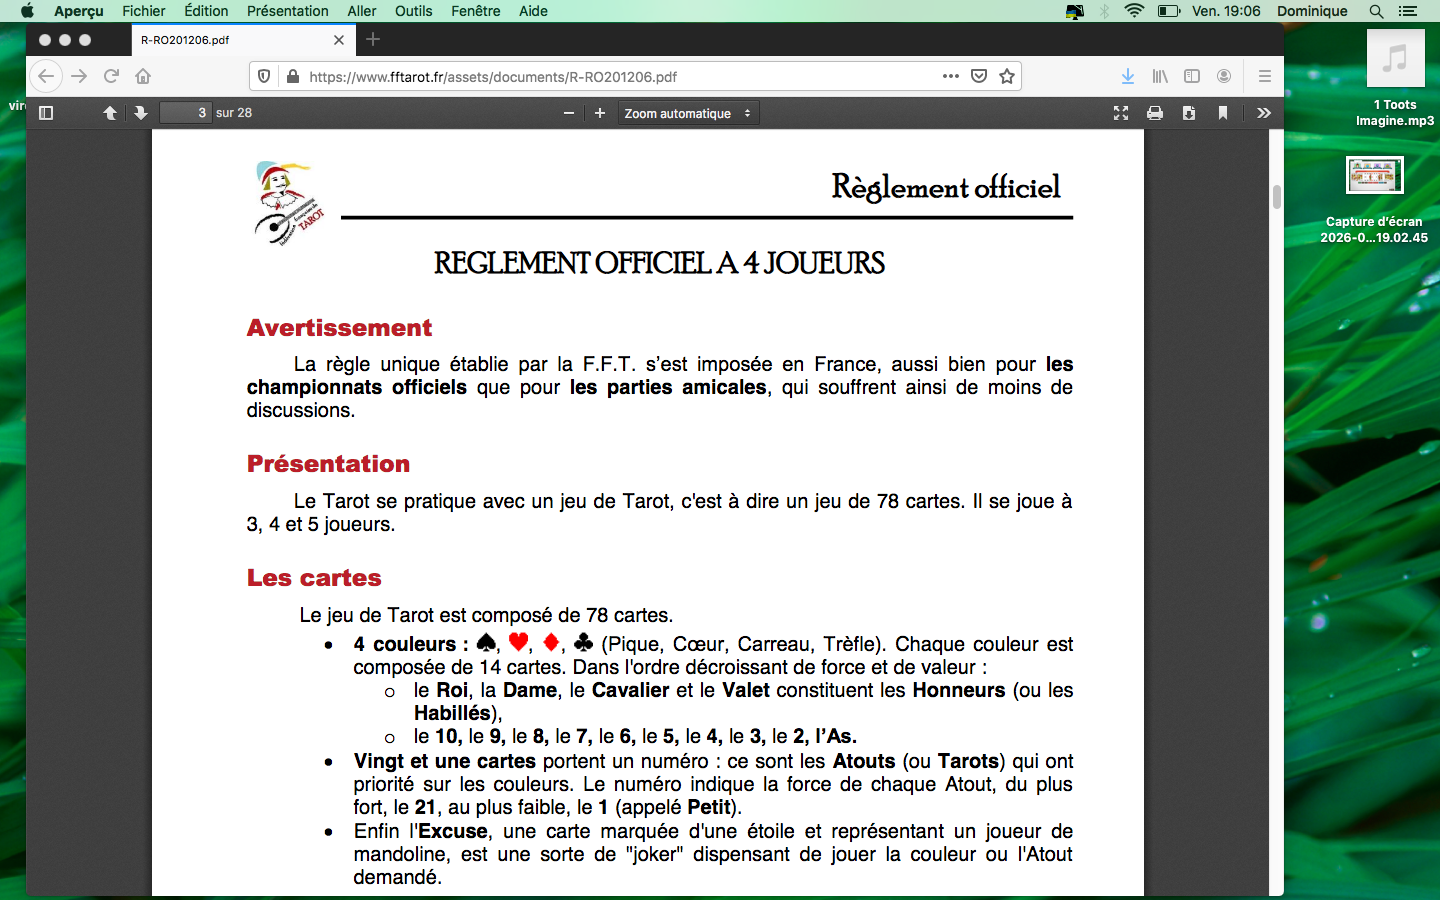1440x900 pixels.
Task: Click the "Avertissement" heading
Action: (x=340, y=328)
